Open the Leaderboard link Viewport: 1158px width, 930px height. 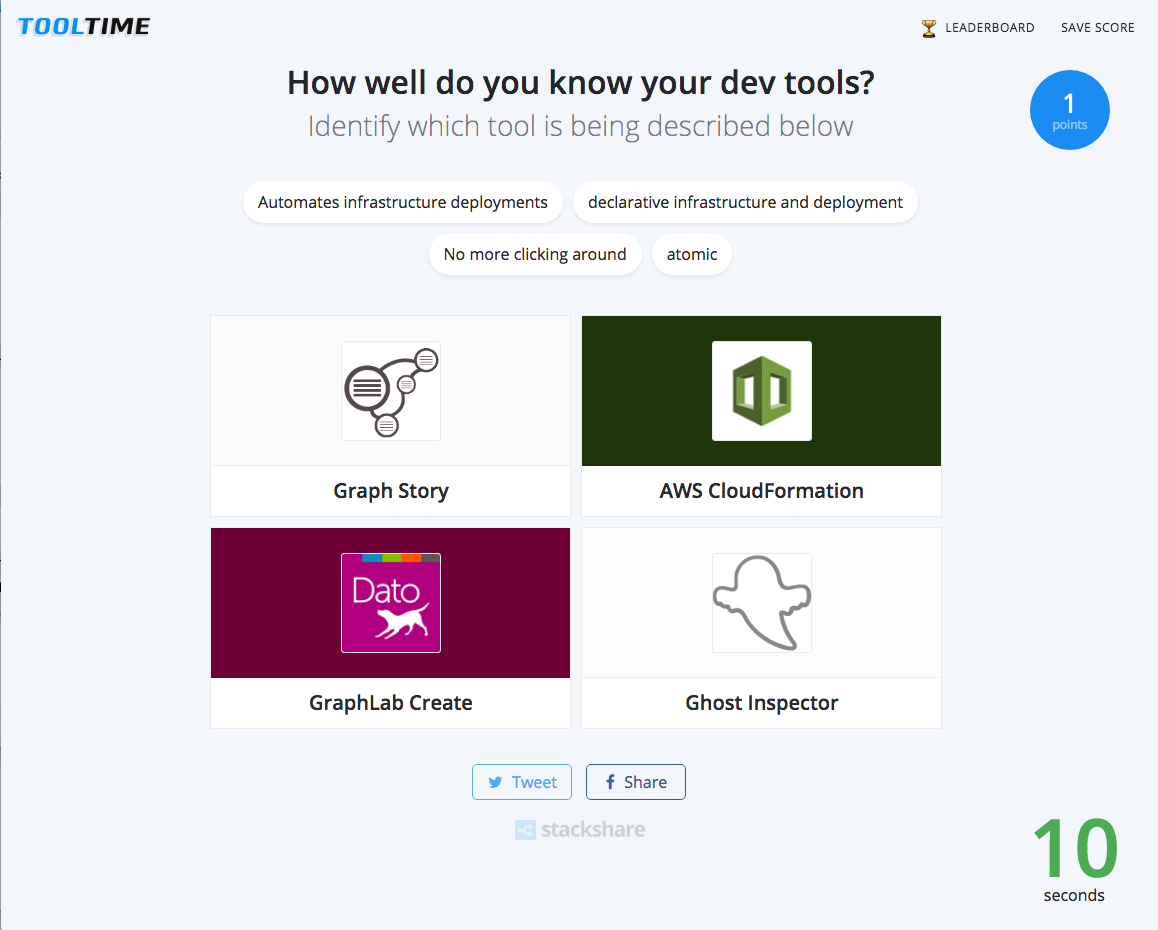(x=990, y=28)
